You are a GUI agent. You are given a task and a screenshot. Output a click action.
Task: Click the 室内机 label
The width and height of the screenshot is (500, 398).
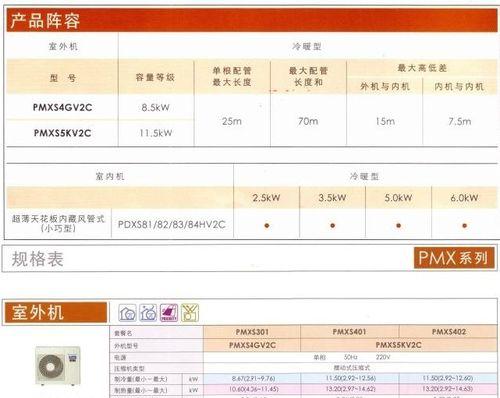(x=110, y=176)
